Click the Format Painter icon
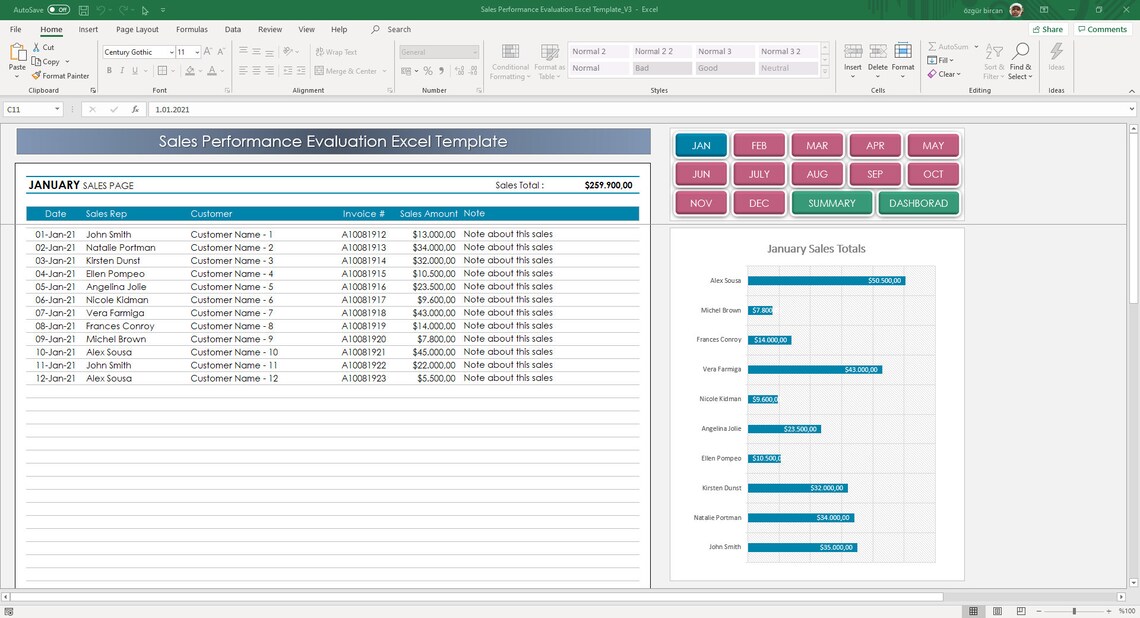Viewport: 1140px width, 618px height. [37, 75]
